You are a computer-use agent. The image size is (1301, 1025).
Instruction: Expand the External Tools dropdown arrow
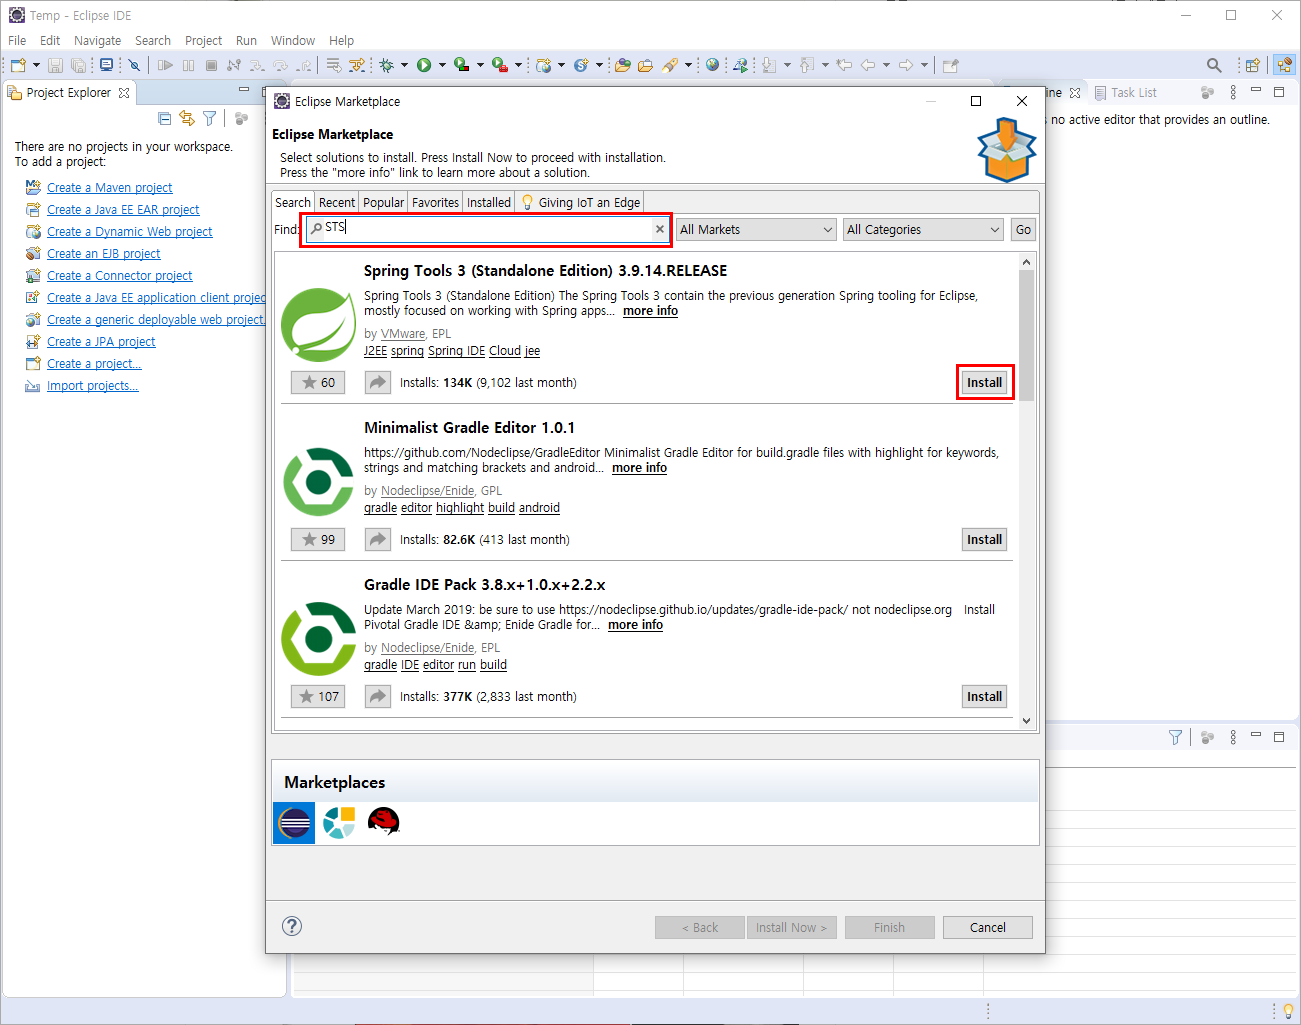point(518,65)
